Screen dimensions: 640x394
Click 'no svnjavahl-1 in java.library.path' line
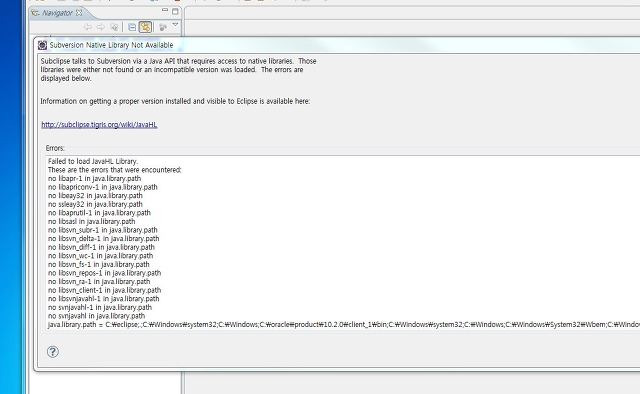pos(100,307)
